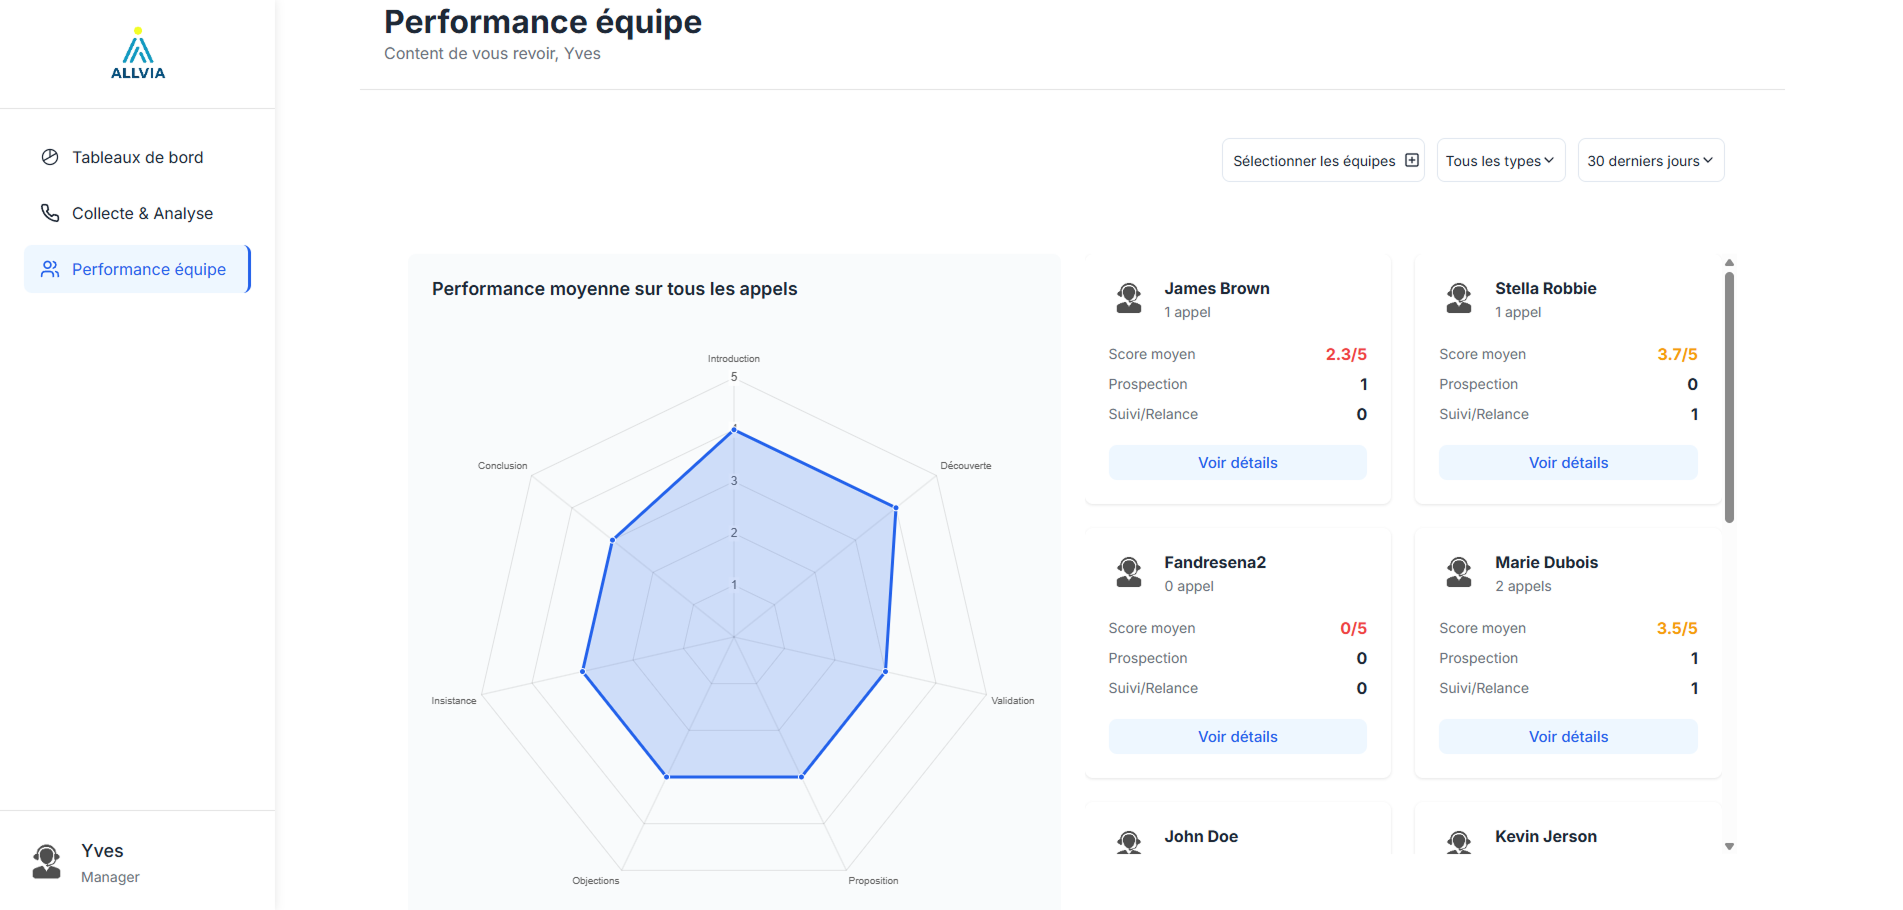View details for James Brown

[1237, 463]
